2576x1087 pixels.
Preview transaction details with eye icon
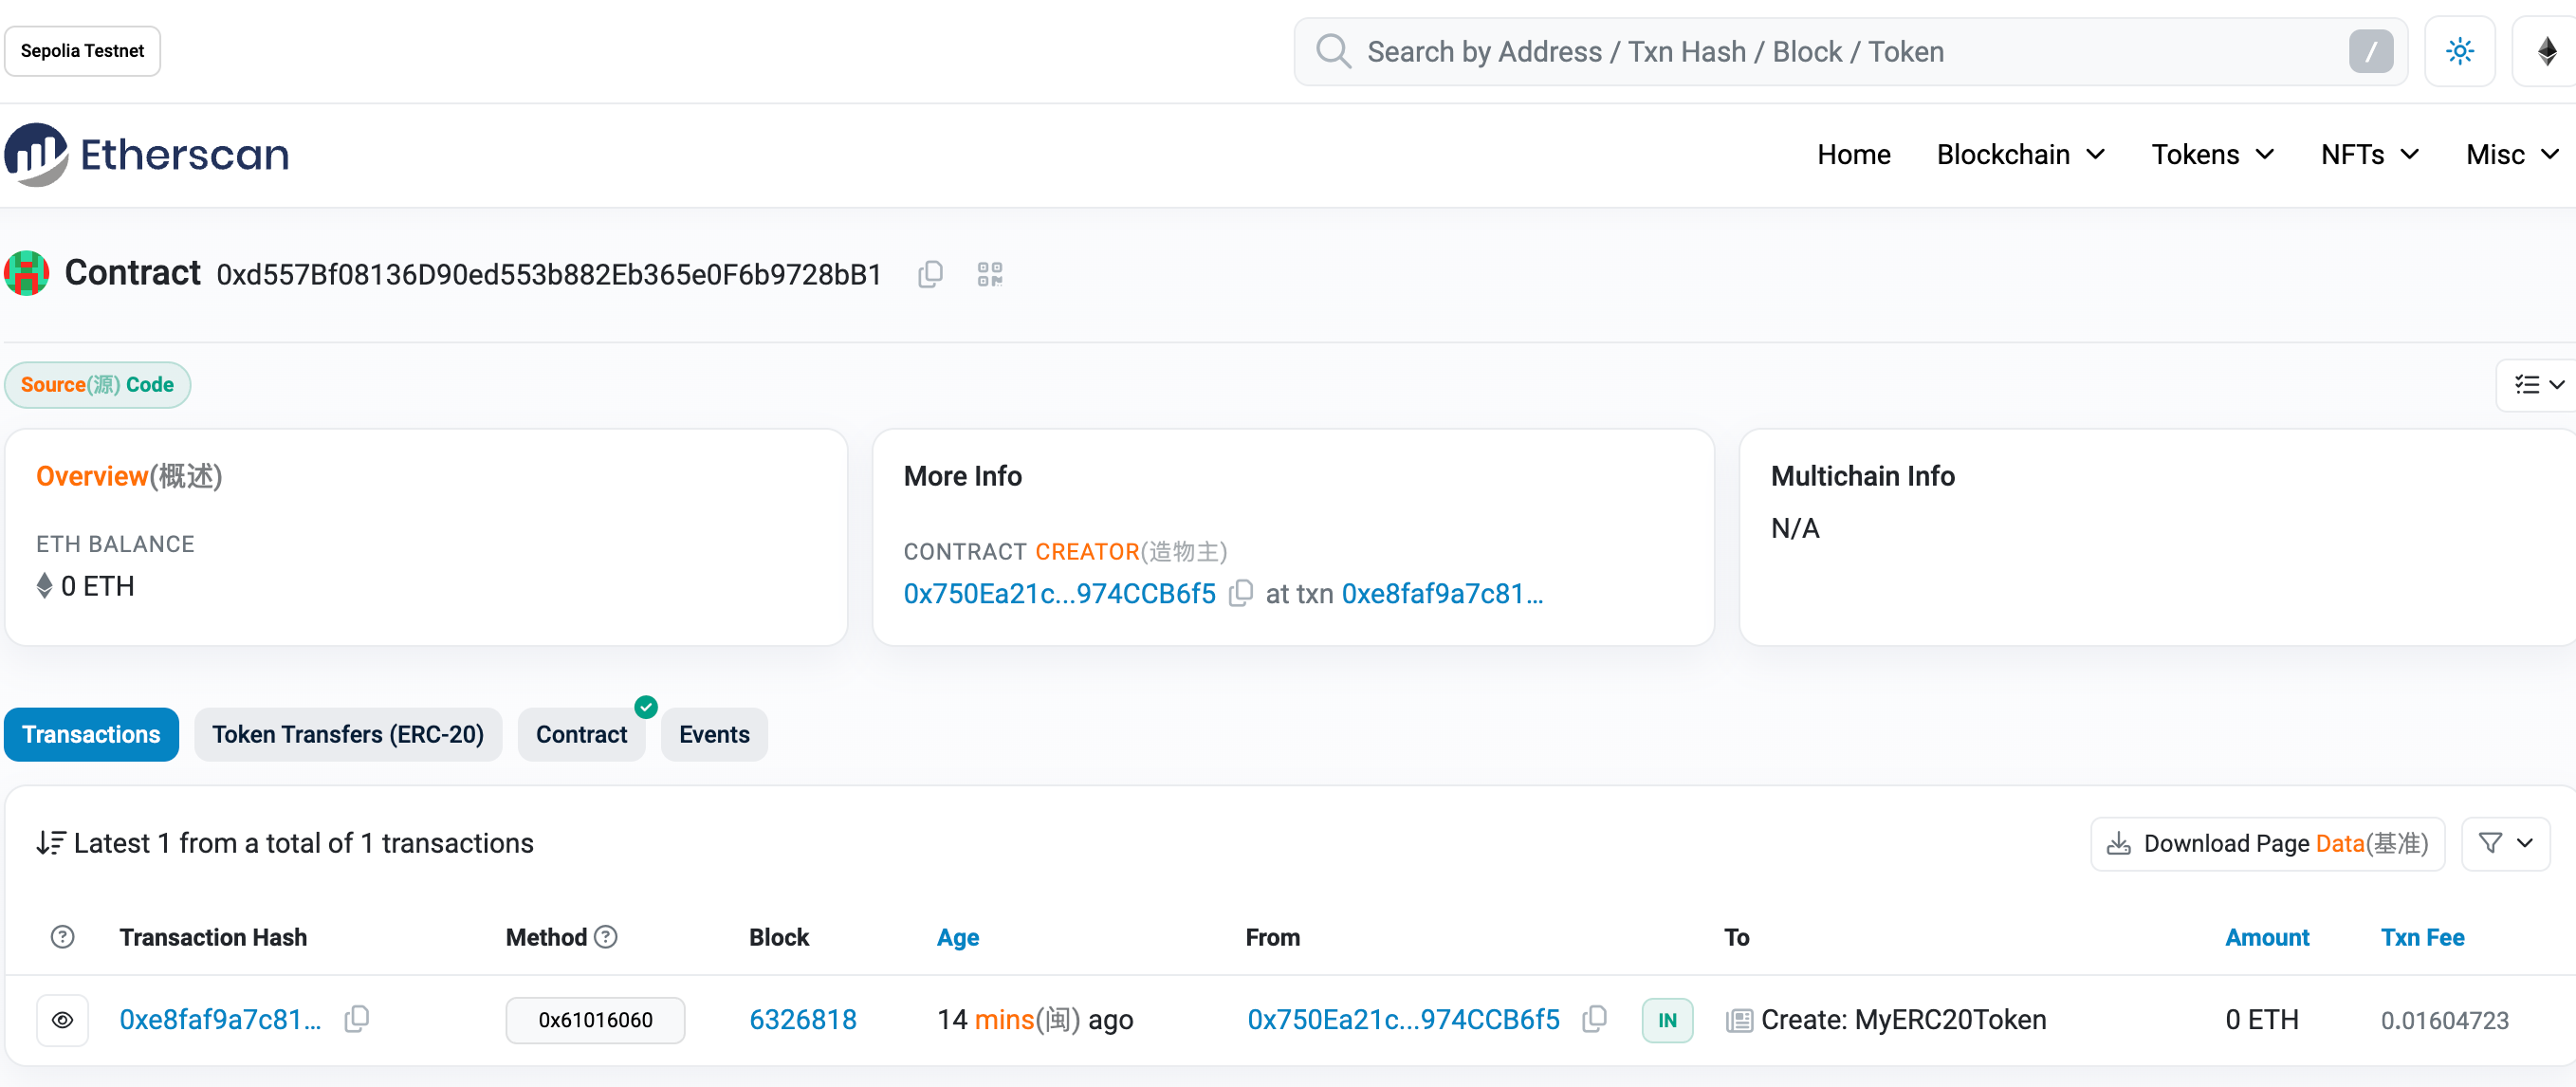pos(62,1020)
